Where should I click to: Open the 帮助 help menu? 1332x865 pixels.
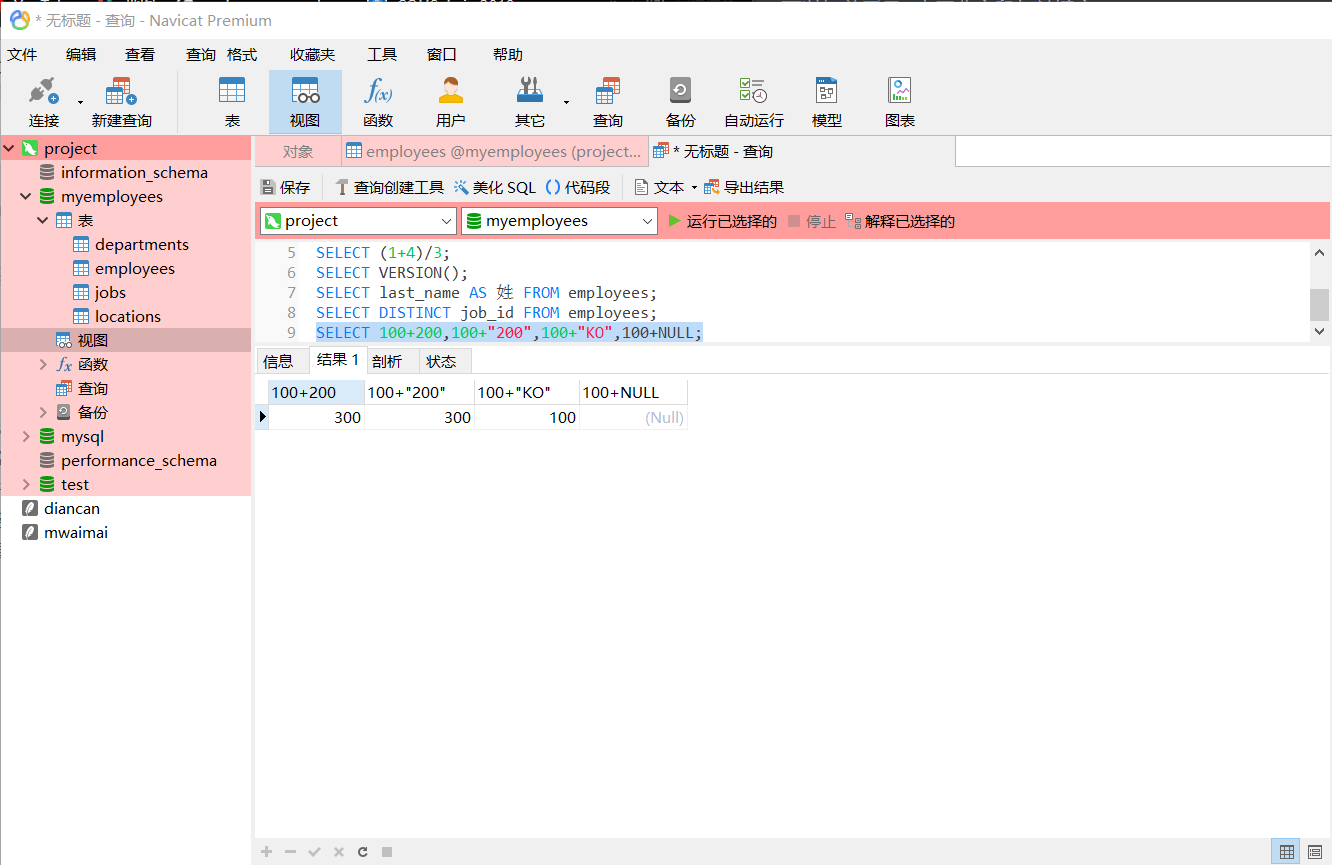point(508,55)
